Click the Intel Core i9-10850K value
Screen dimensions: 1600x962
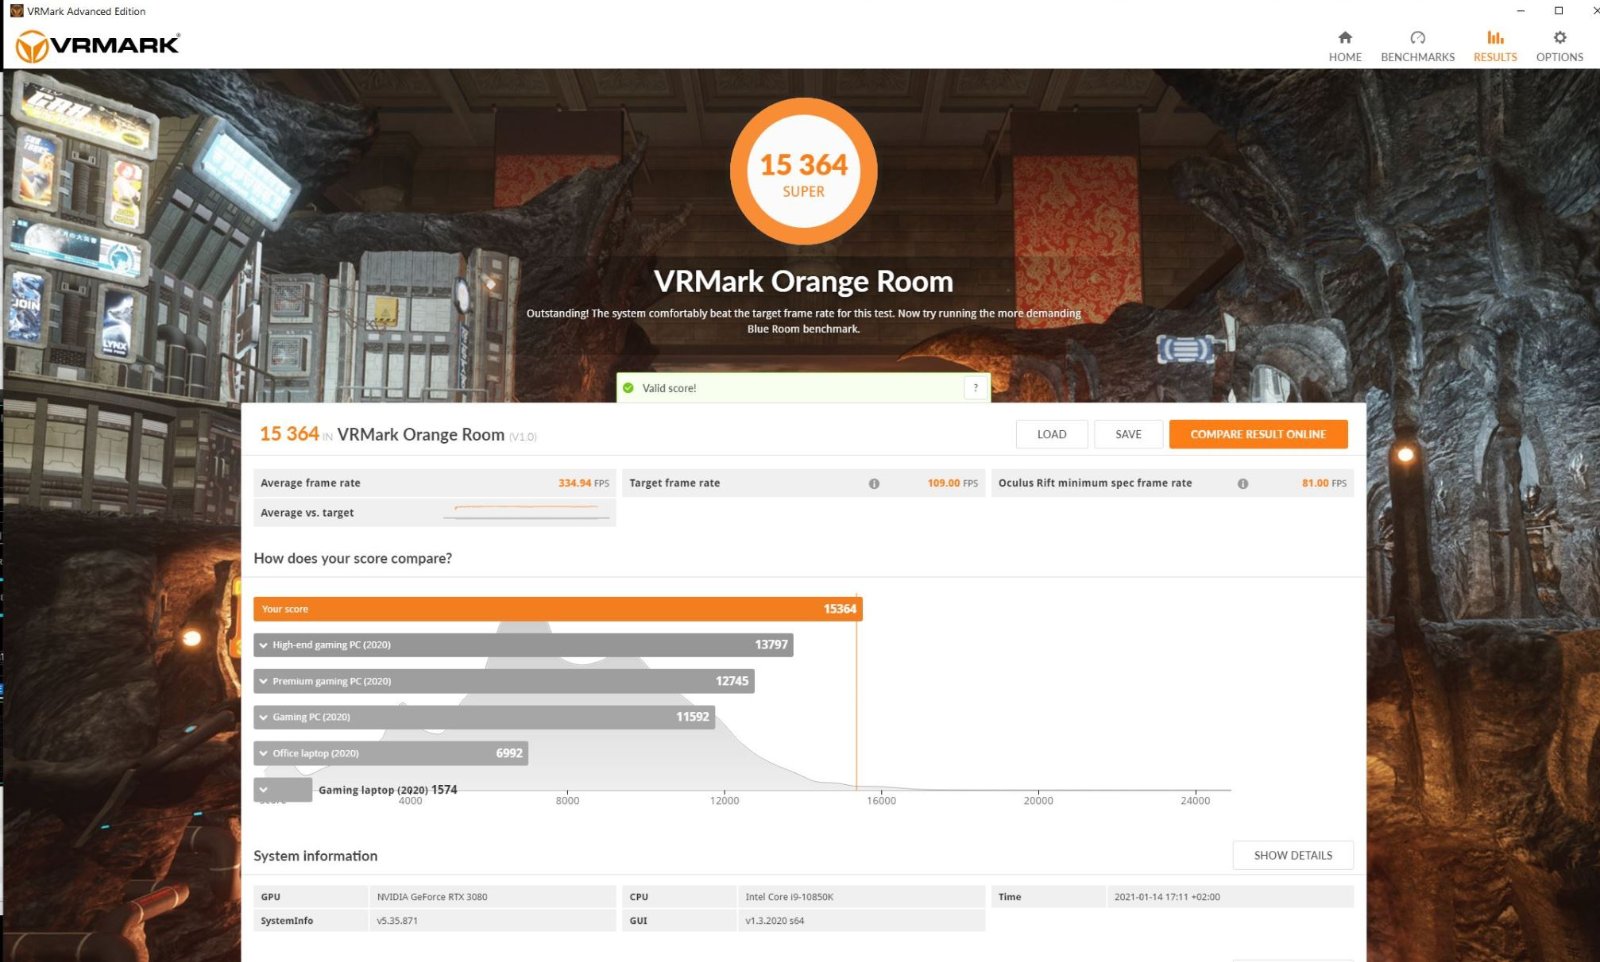coord(789,897)
